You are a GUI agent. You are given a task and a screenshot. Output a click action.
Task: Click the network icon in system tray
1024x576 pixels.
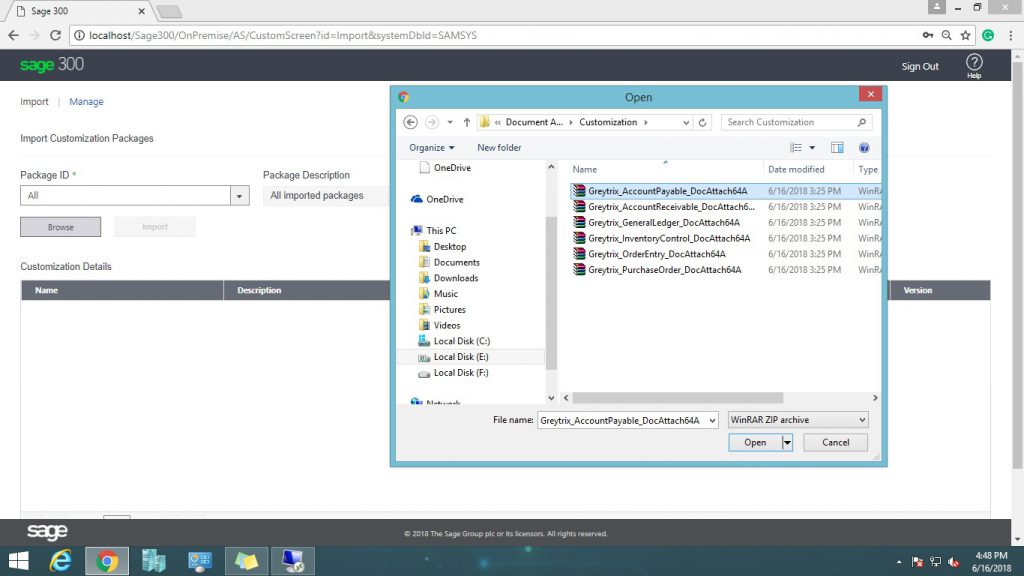(935, 562)
